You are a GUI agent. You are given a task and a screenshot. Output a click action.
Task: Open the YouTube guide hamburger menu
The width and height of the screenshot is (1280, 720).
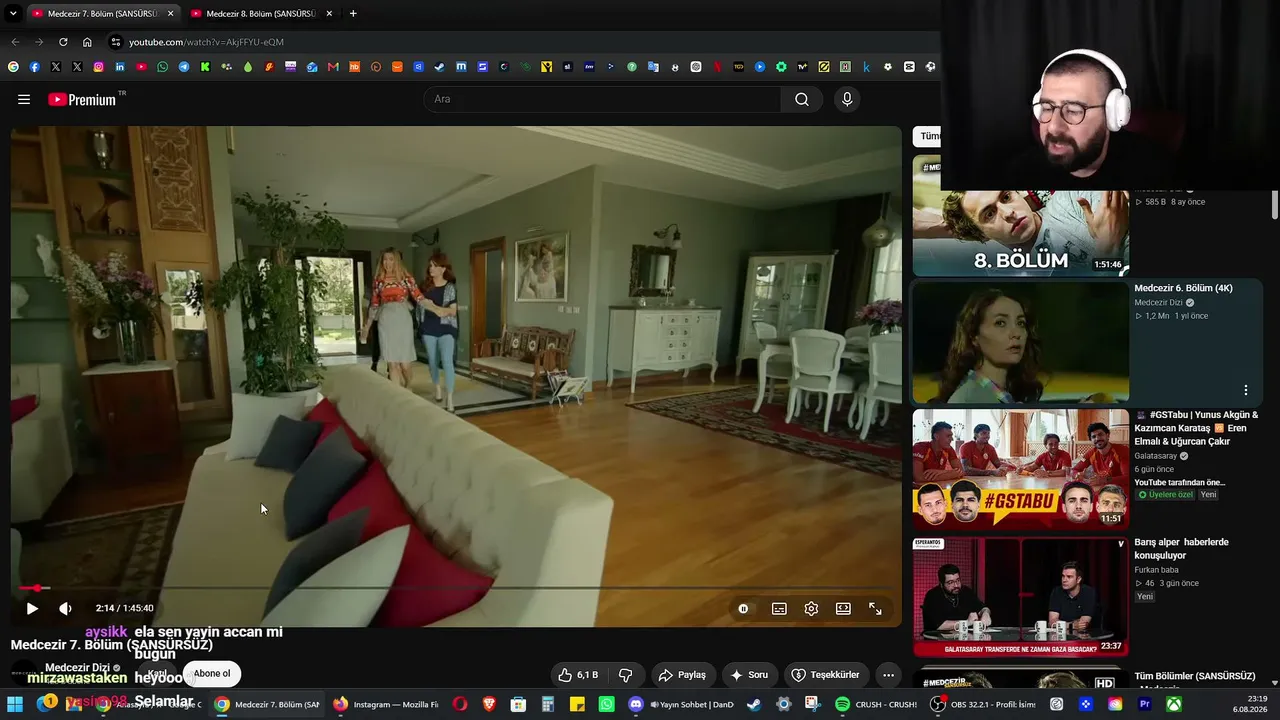(x=24, y=99)
